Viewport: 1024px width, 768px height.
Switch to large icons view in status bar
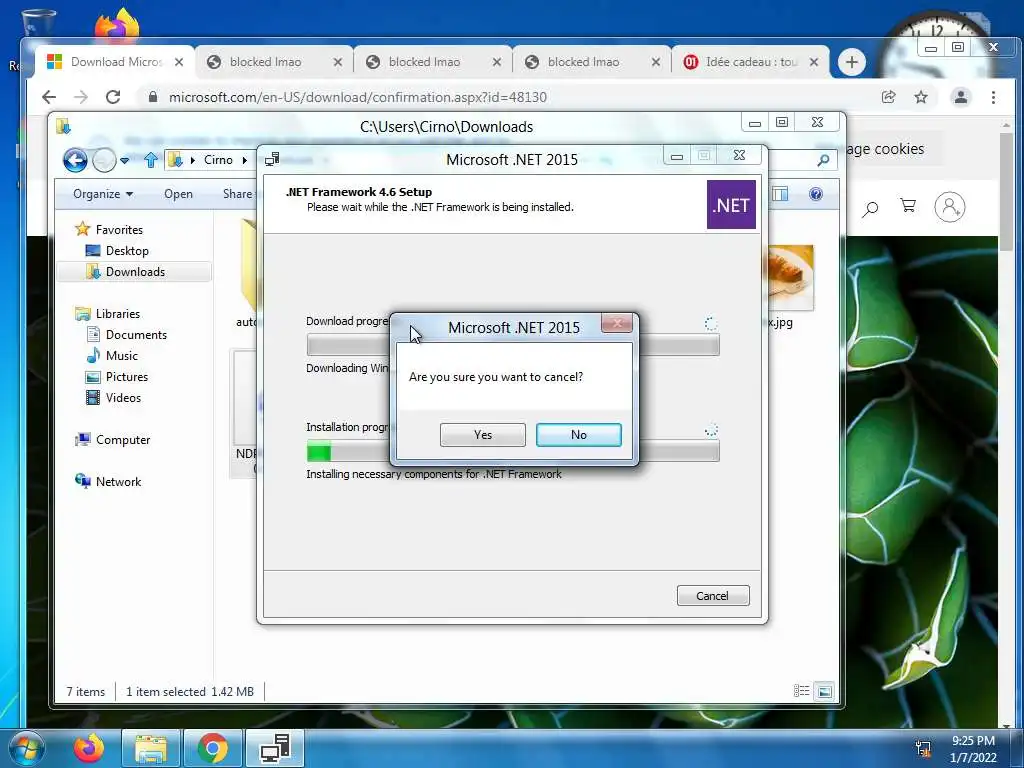point(825,691)
